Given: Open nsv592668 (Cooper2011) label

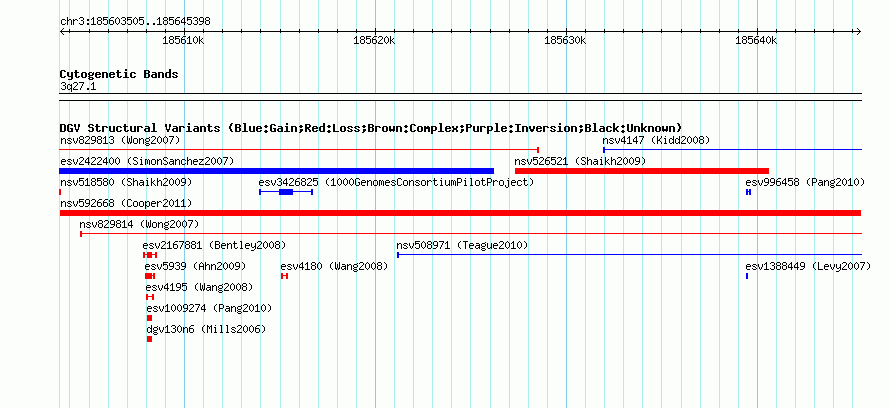Looking at the screenshot, I should 126,203.
